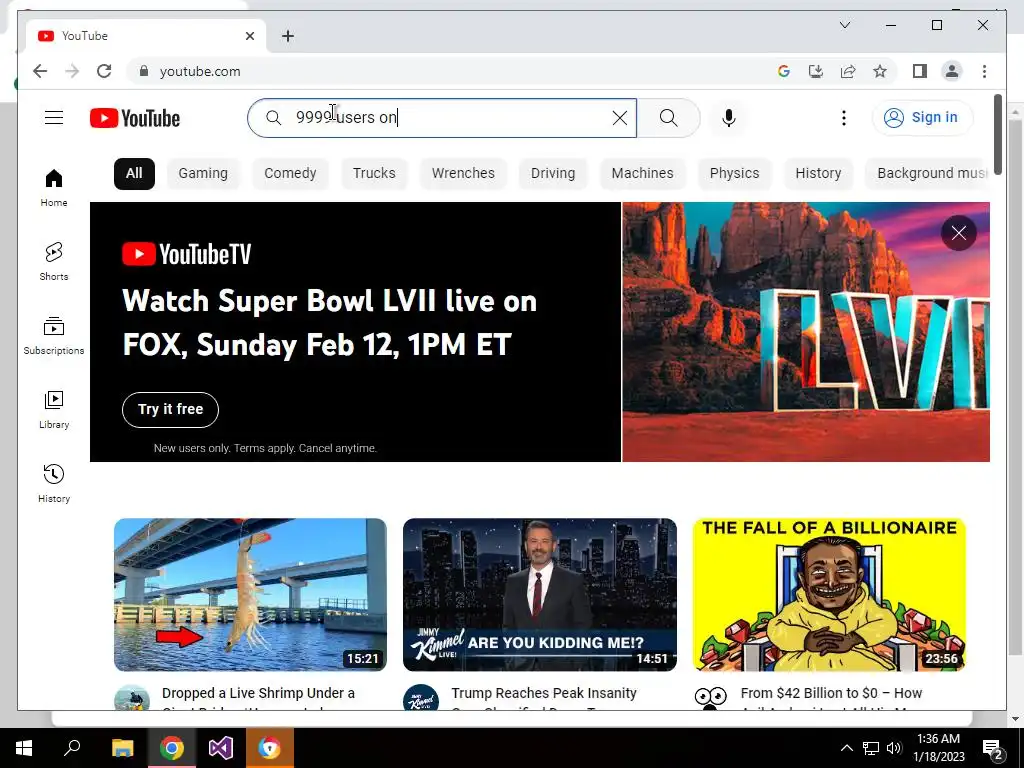Select the Comedy filter chip

(290, 174)
